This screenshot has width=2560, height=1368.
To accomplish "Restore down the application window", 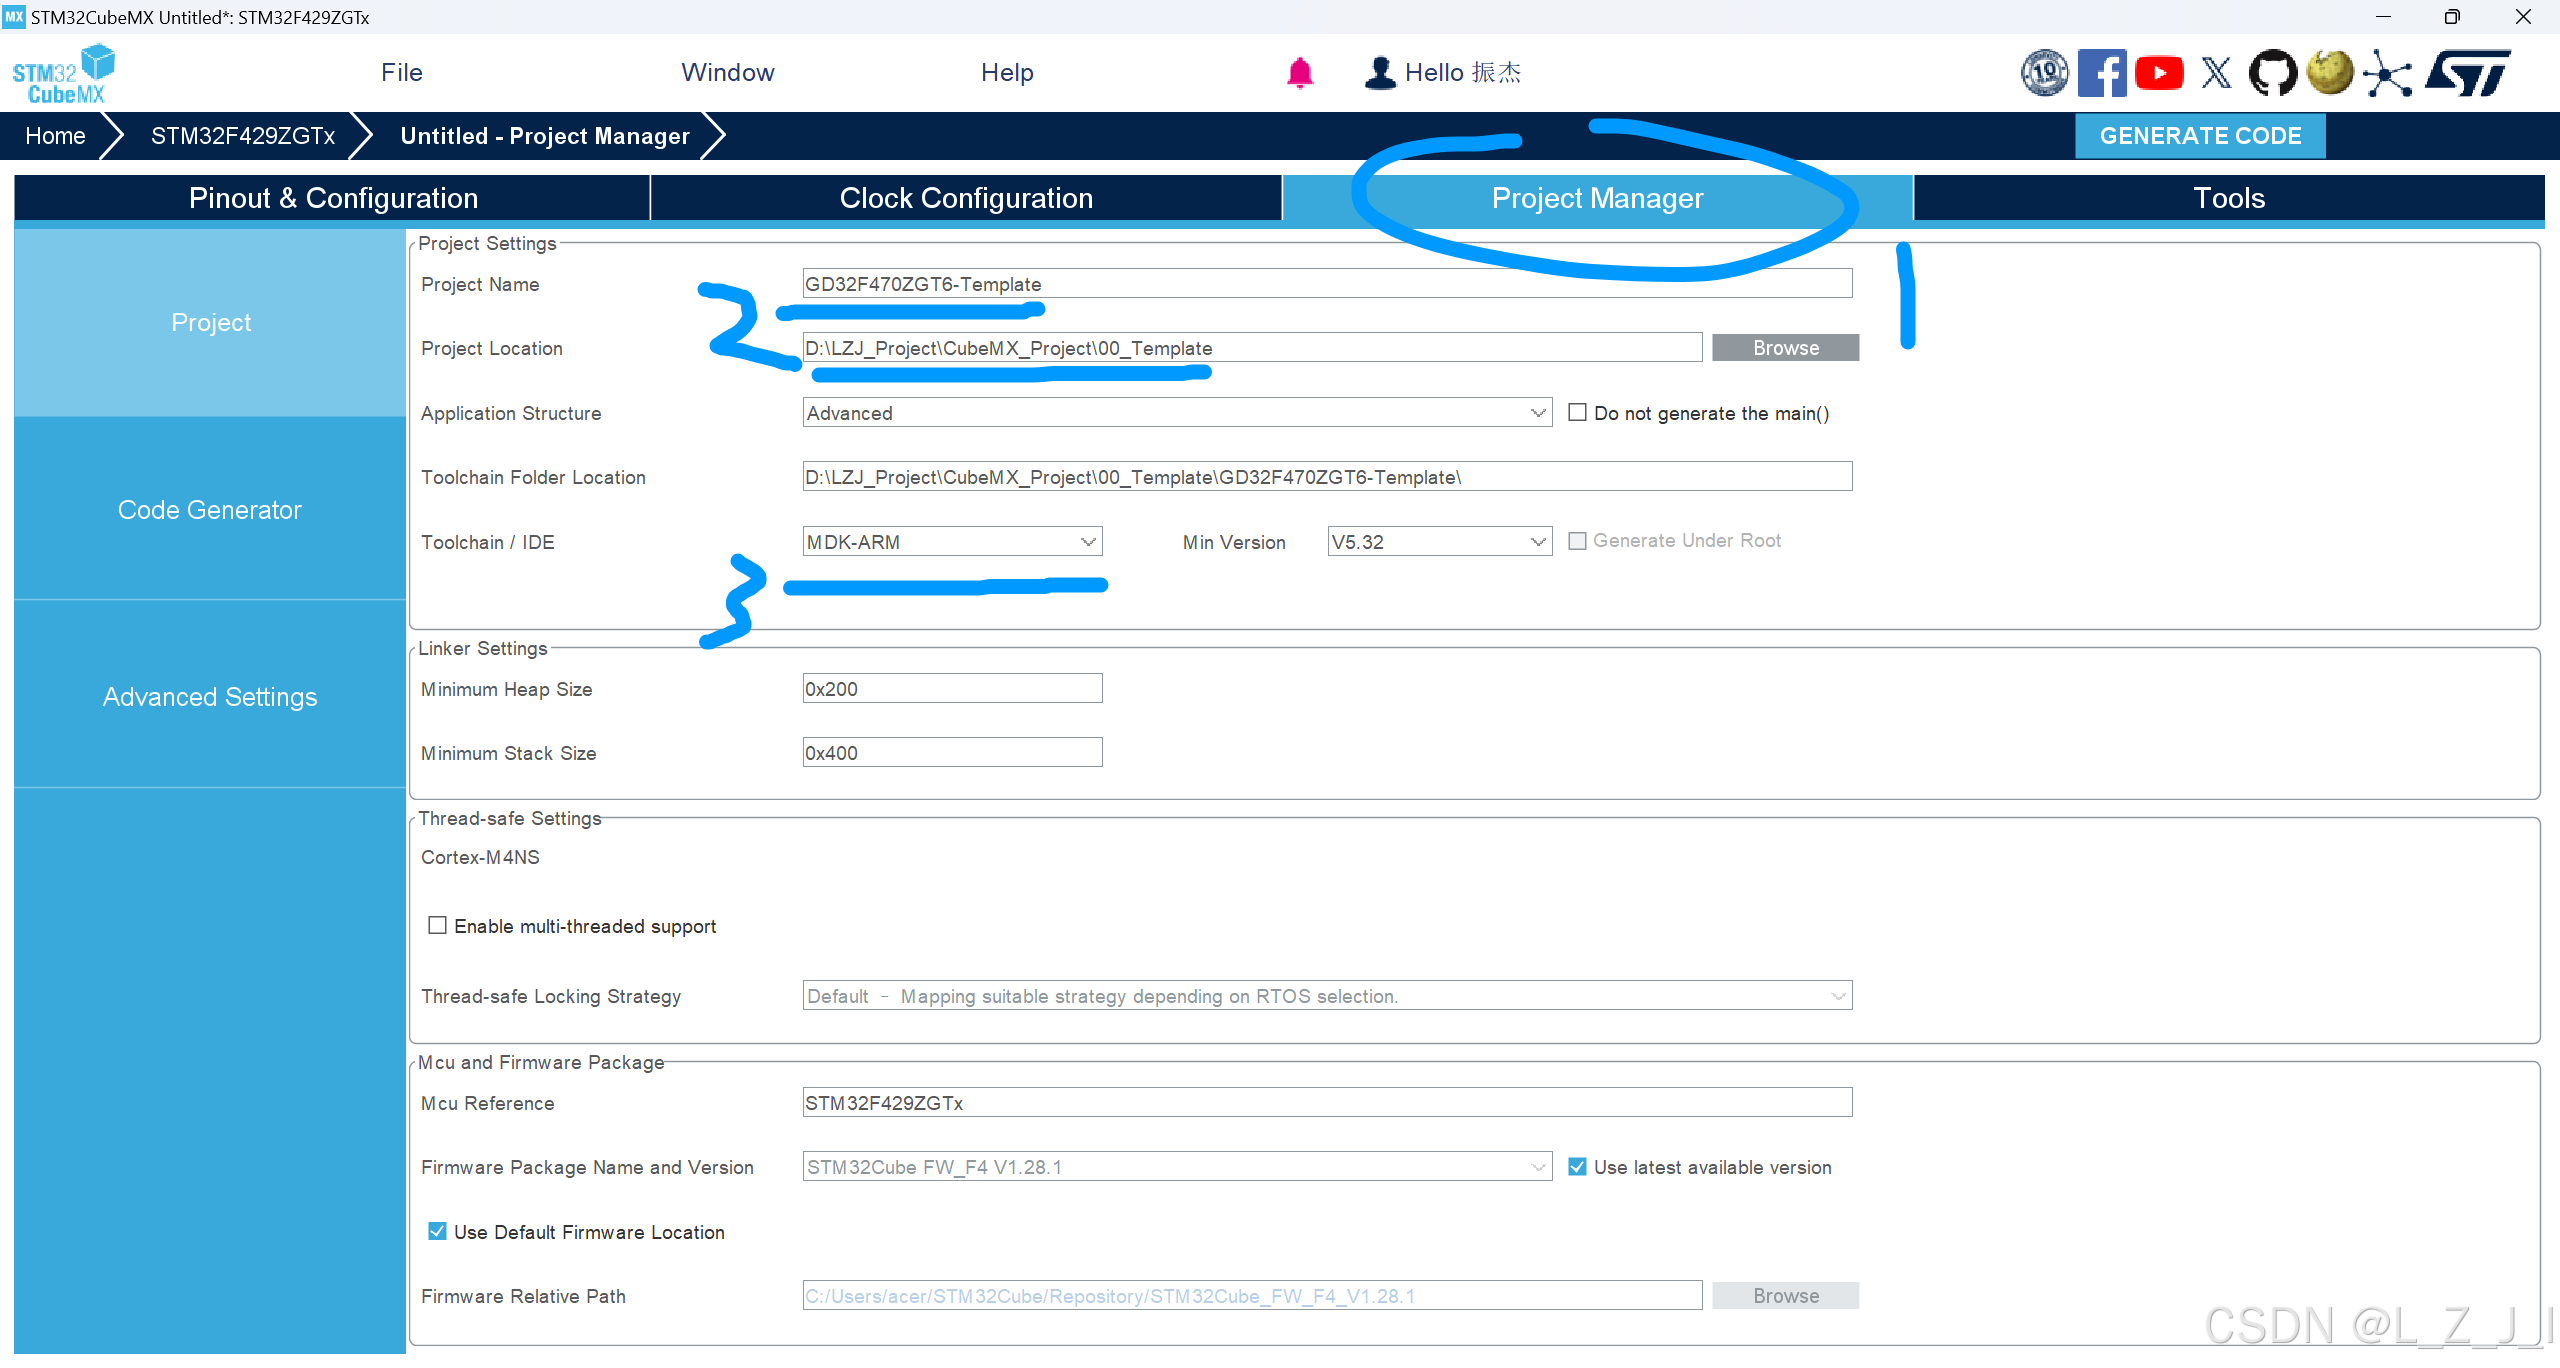I will click(2452, 17).
